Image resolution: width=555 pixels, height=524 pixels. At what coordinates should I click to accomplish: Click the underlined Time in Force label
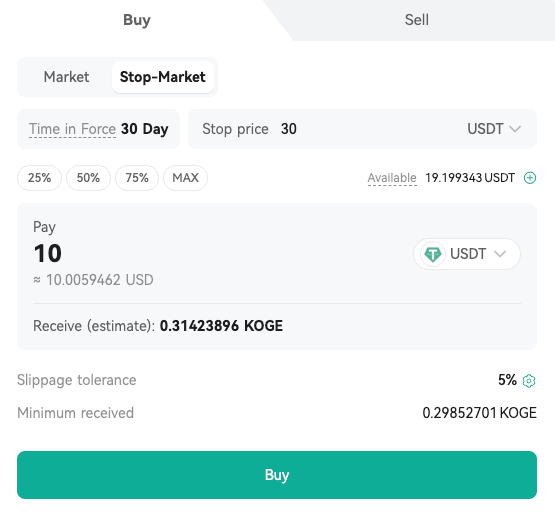point(72,129)
